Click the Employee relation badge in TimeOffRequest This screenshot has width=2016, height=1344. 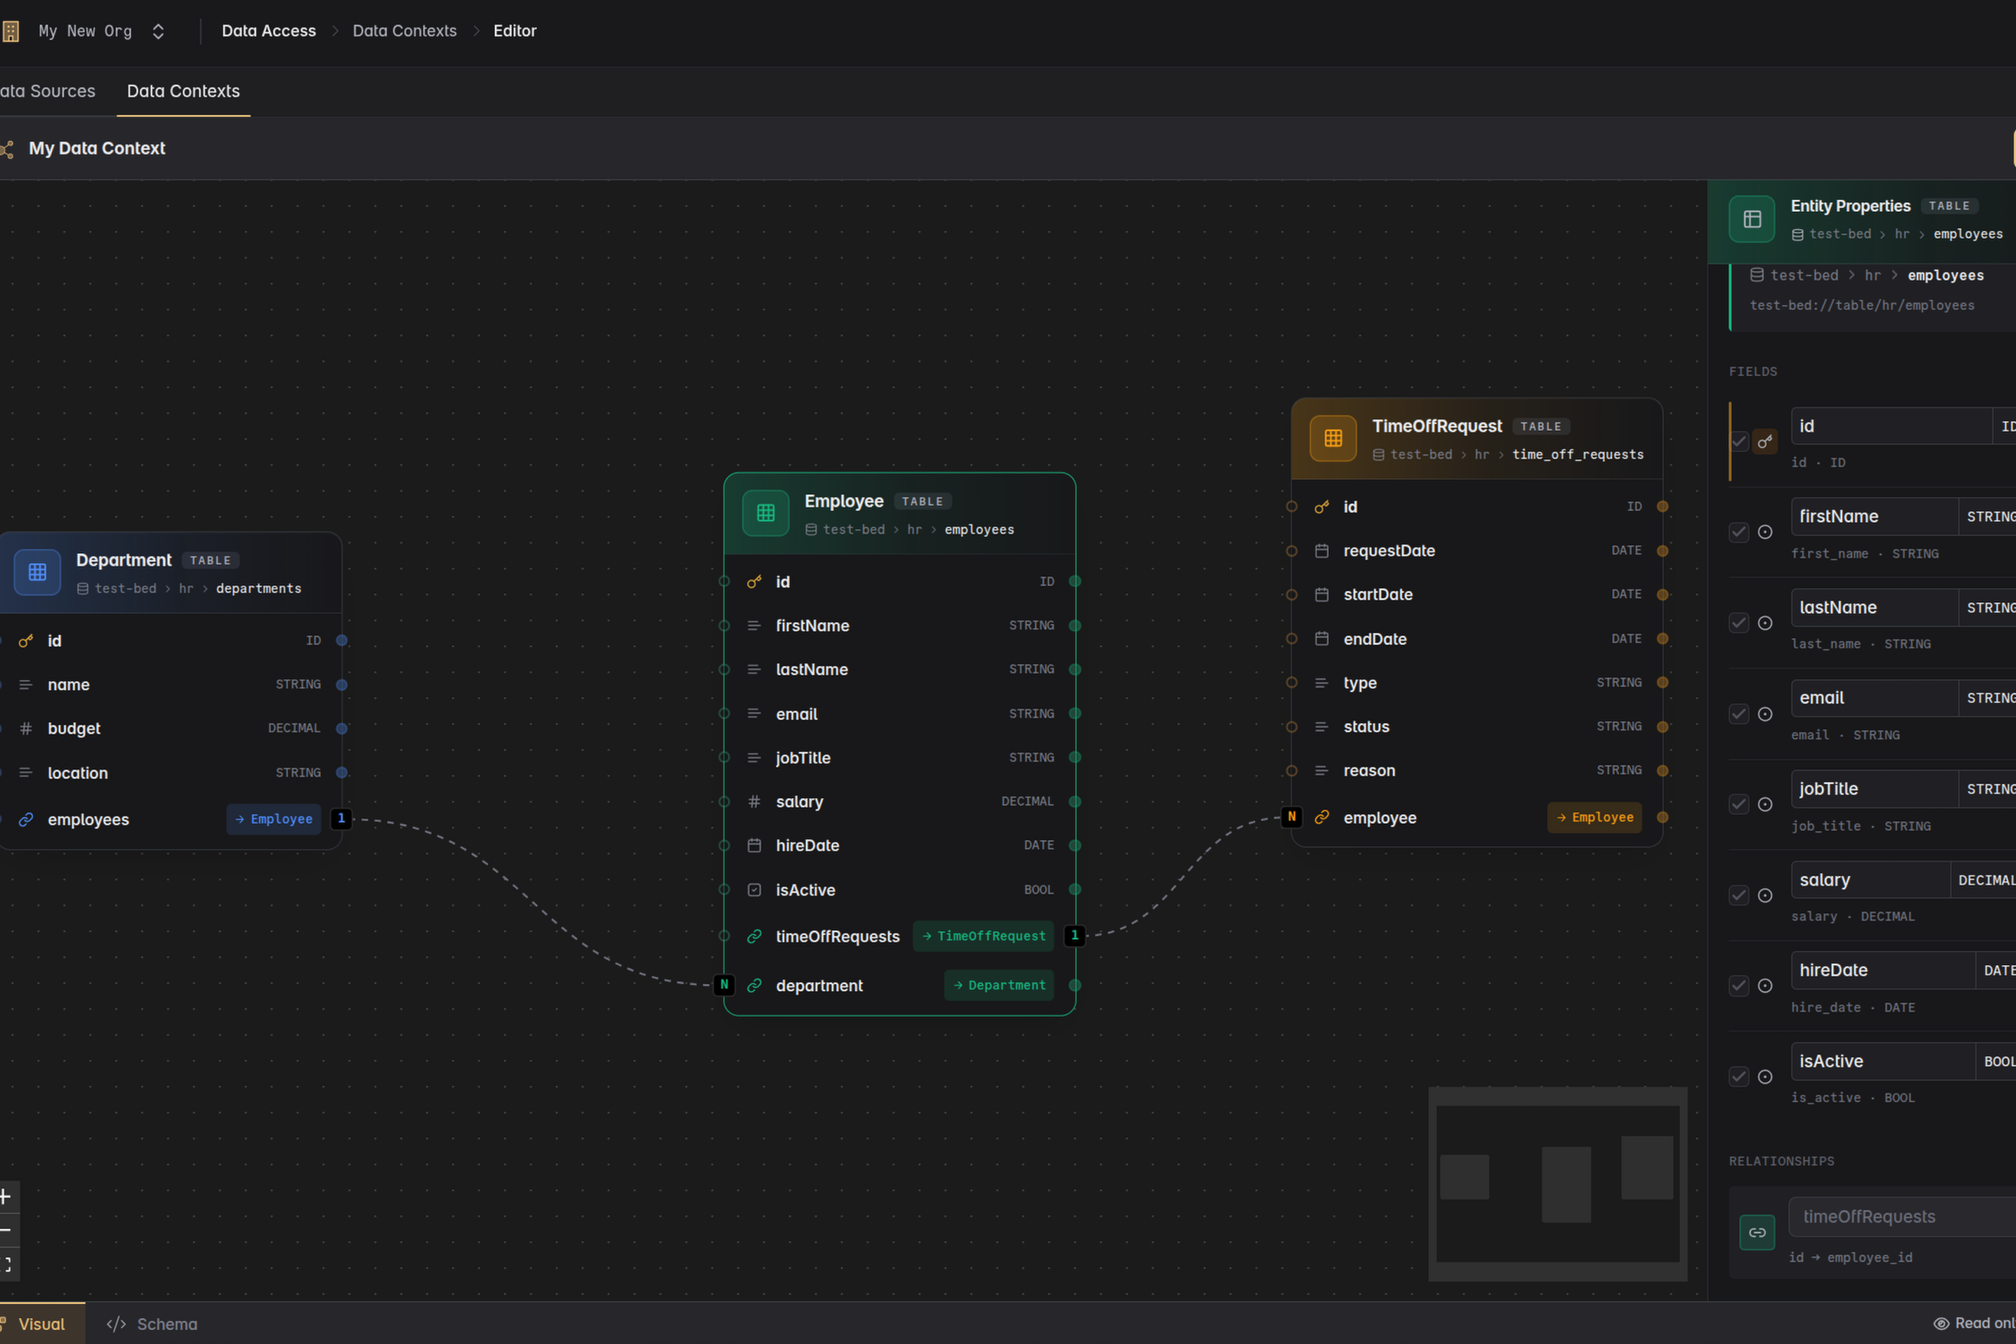click(x=1594, y=817)
